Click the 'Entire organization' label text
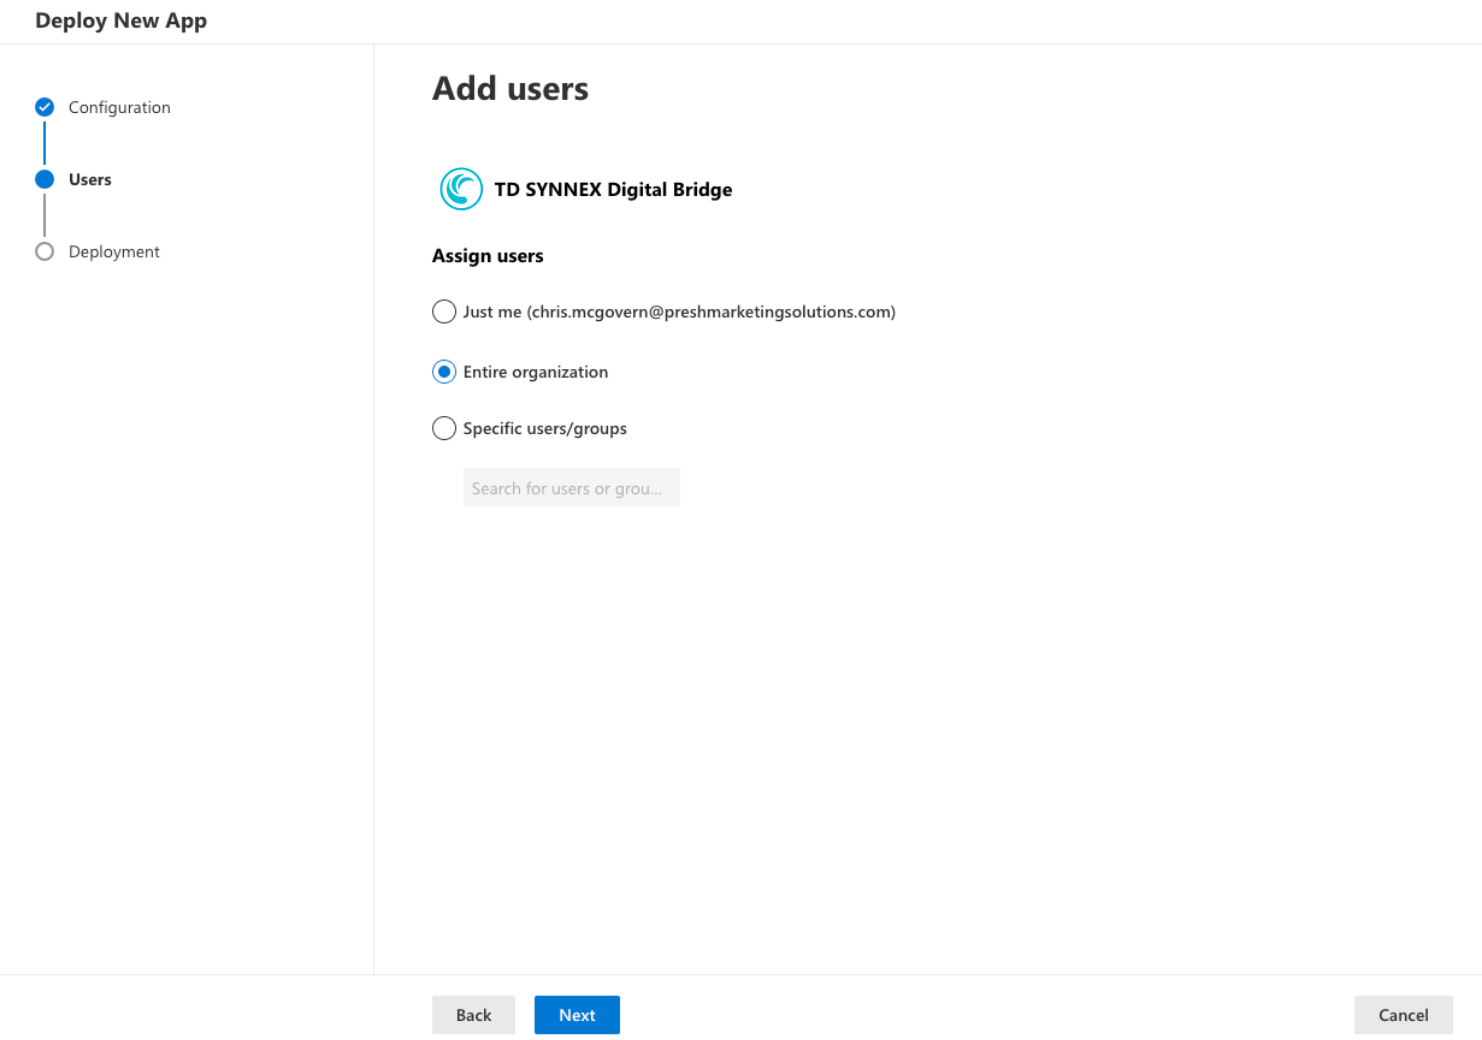 tap(535, 372)
